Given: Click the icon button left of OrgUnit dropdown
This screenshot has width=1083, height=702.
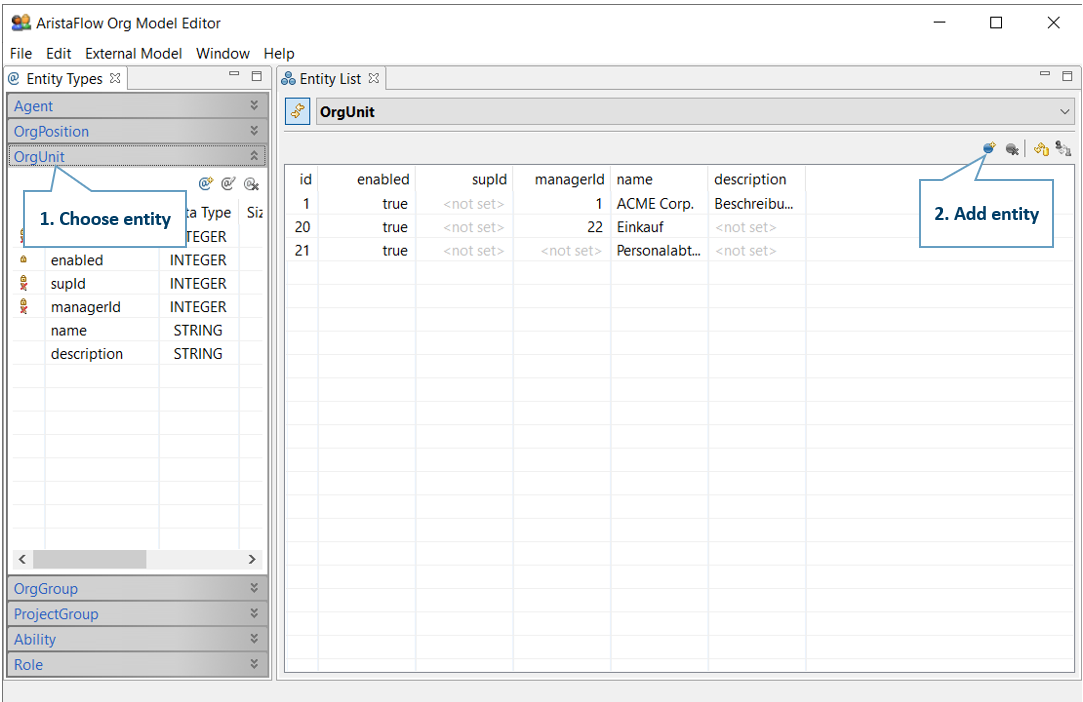Looking at the screenshot, I should point(298,112).
